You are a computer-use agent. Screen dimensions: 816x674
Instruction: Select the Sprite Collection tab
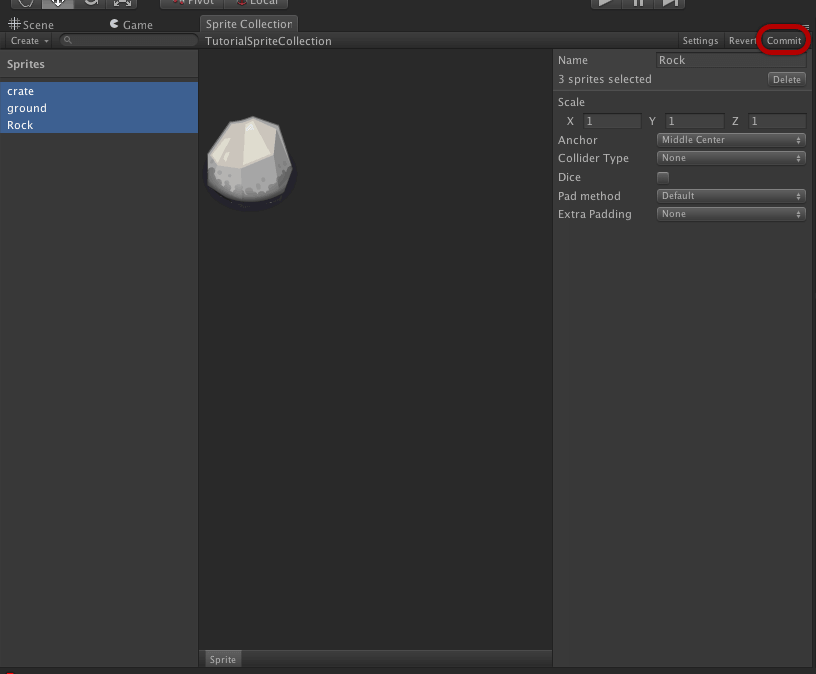coord(249,24)
